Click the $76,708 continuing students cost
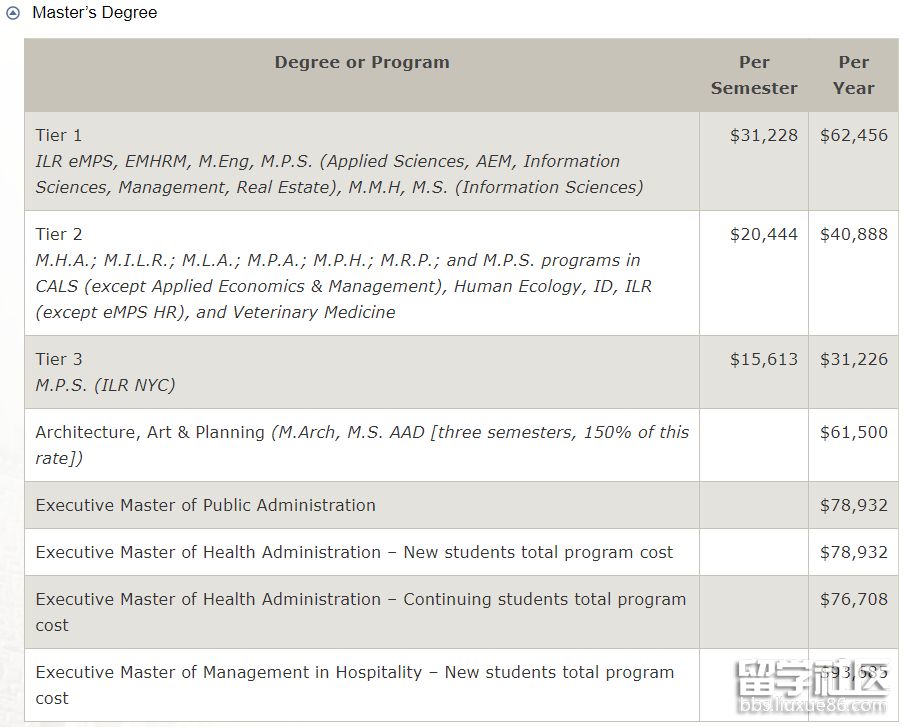 click(x=854, y=599)
